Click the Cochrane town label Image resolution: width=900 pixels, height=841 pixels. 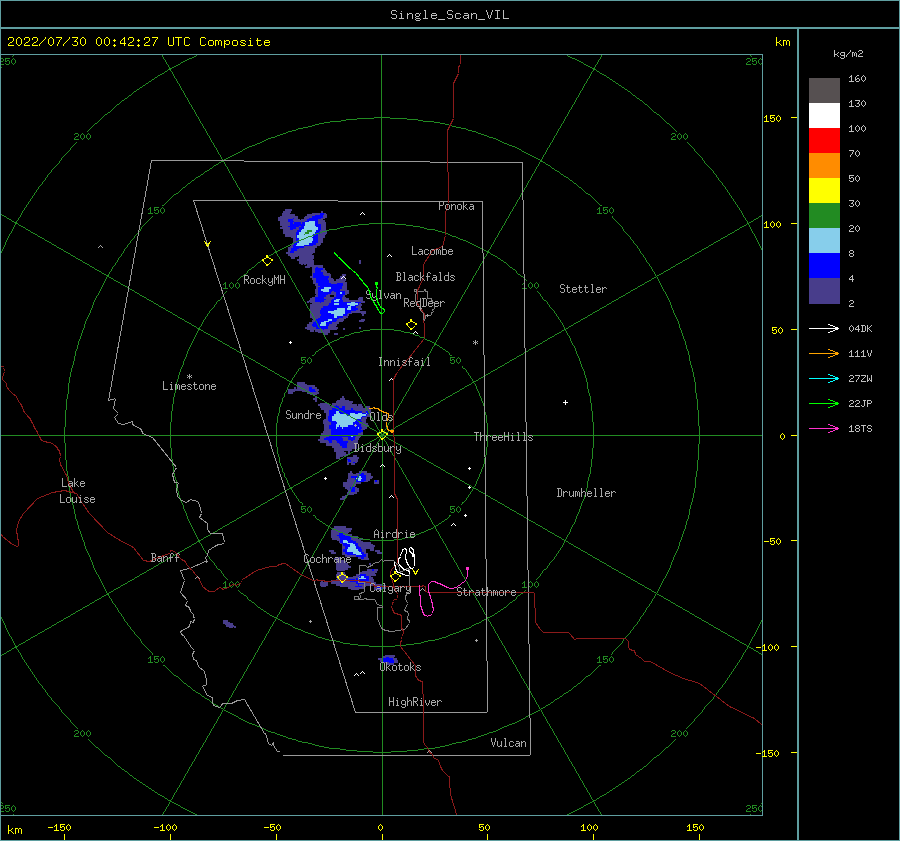pos(327,559)
